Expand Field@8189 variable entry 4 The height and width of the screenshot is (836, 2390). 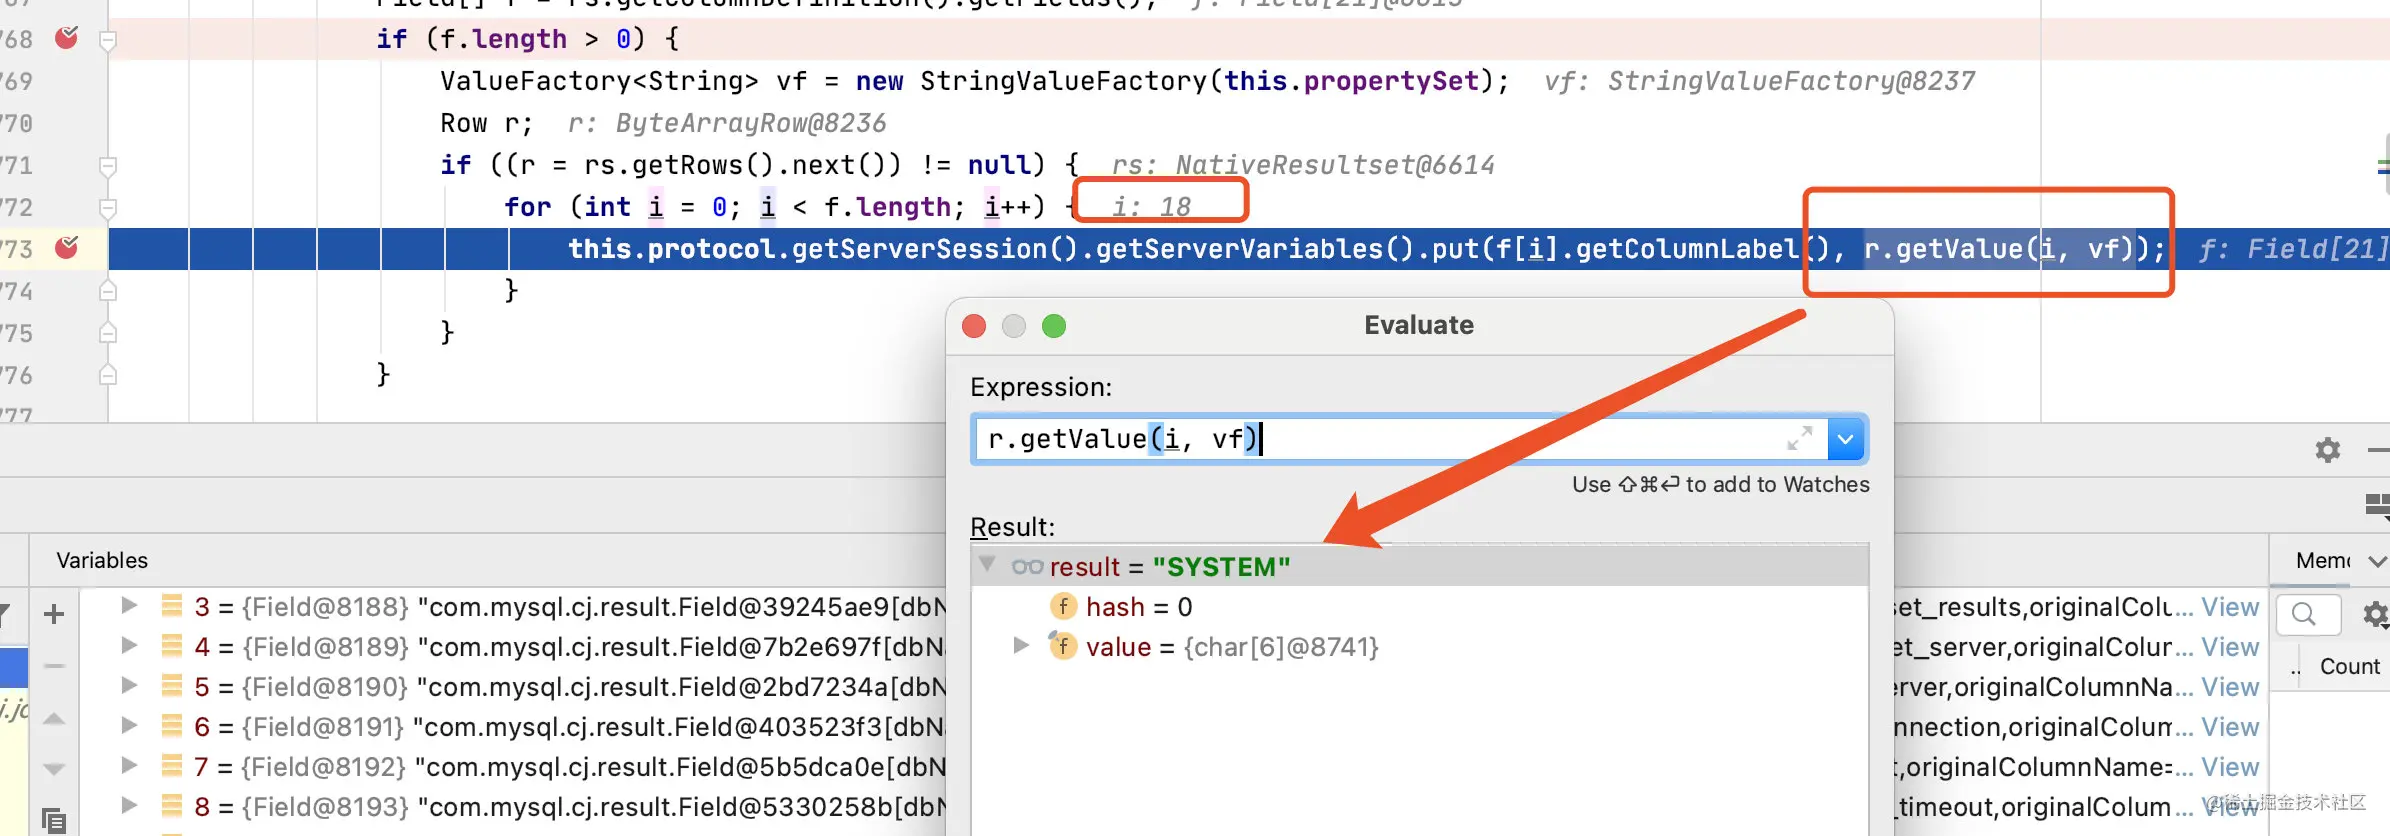click(x=129, y=645)
